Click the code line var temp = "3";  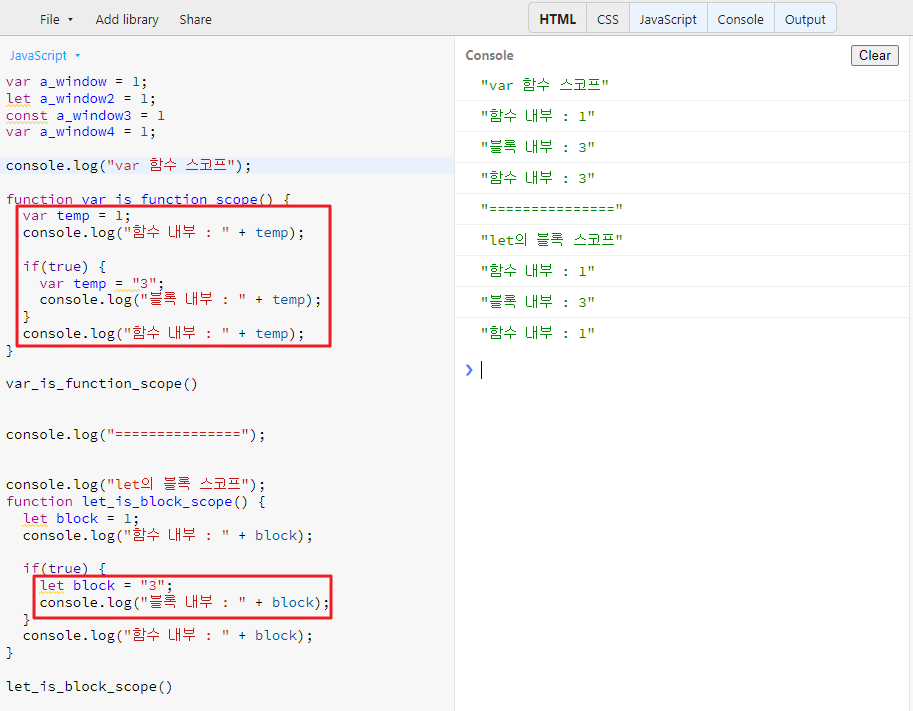coord(101,284)
